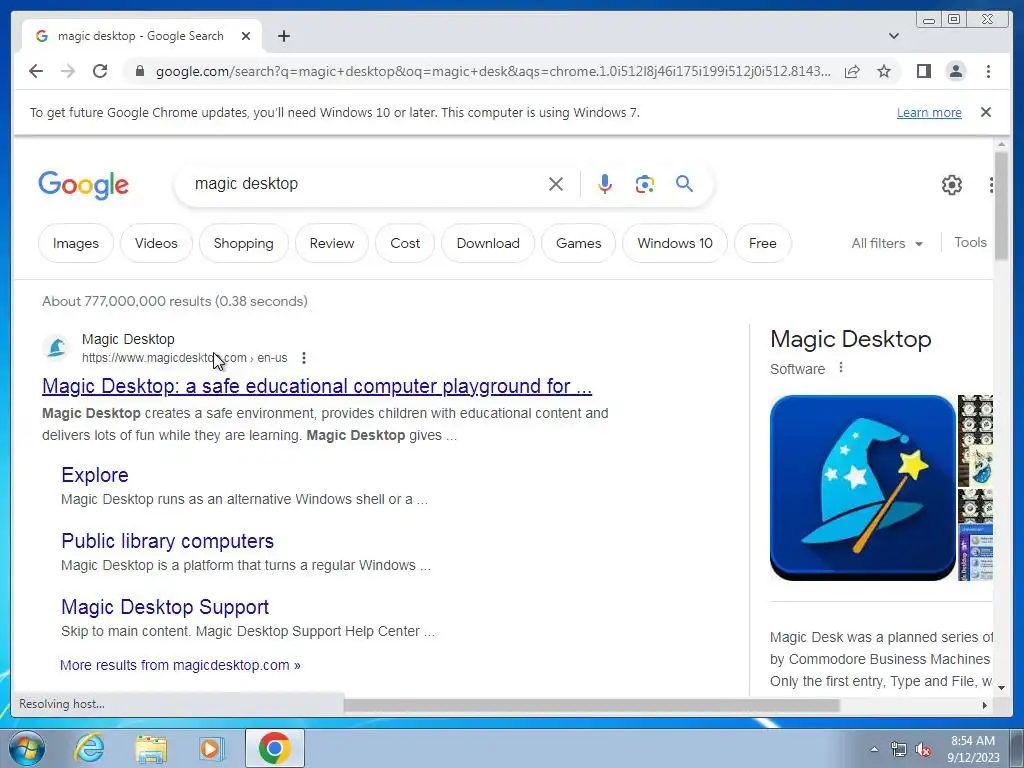The image size is (1024, 768).
Task: Open the Magic Desktop Support sitelink
Action: click(x=165, y=607)
